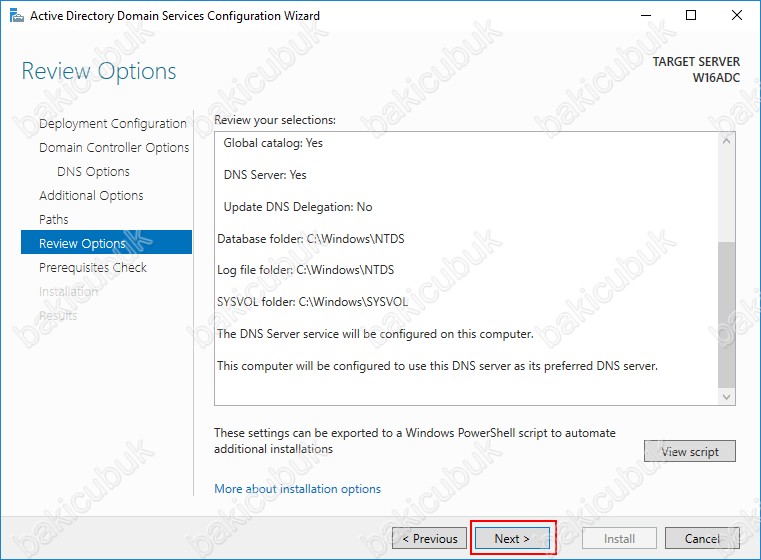Image resolution: width=761 pixels, height=560 pixels.
Task: Click the wizard app icon in title bar
Action: pyautogui.click(x=14, y=15)
